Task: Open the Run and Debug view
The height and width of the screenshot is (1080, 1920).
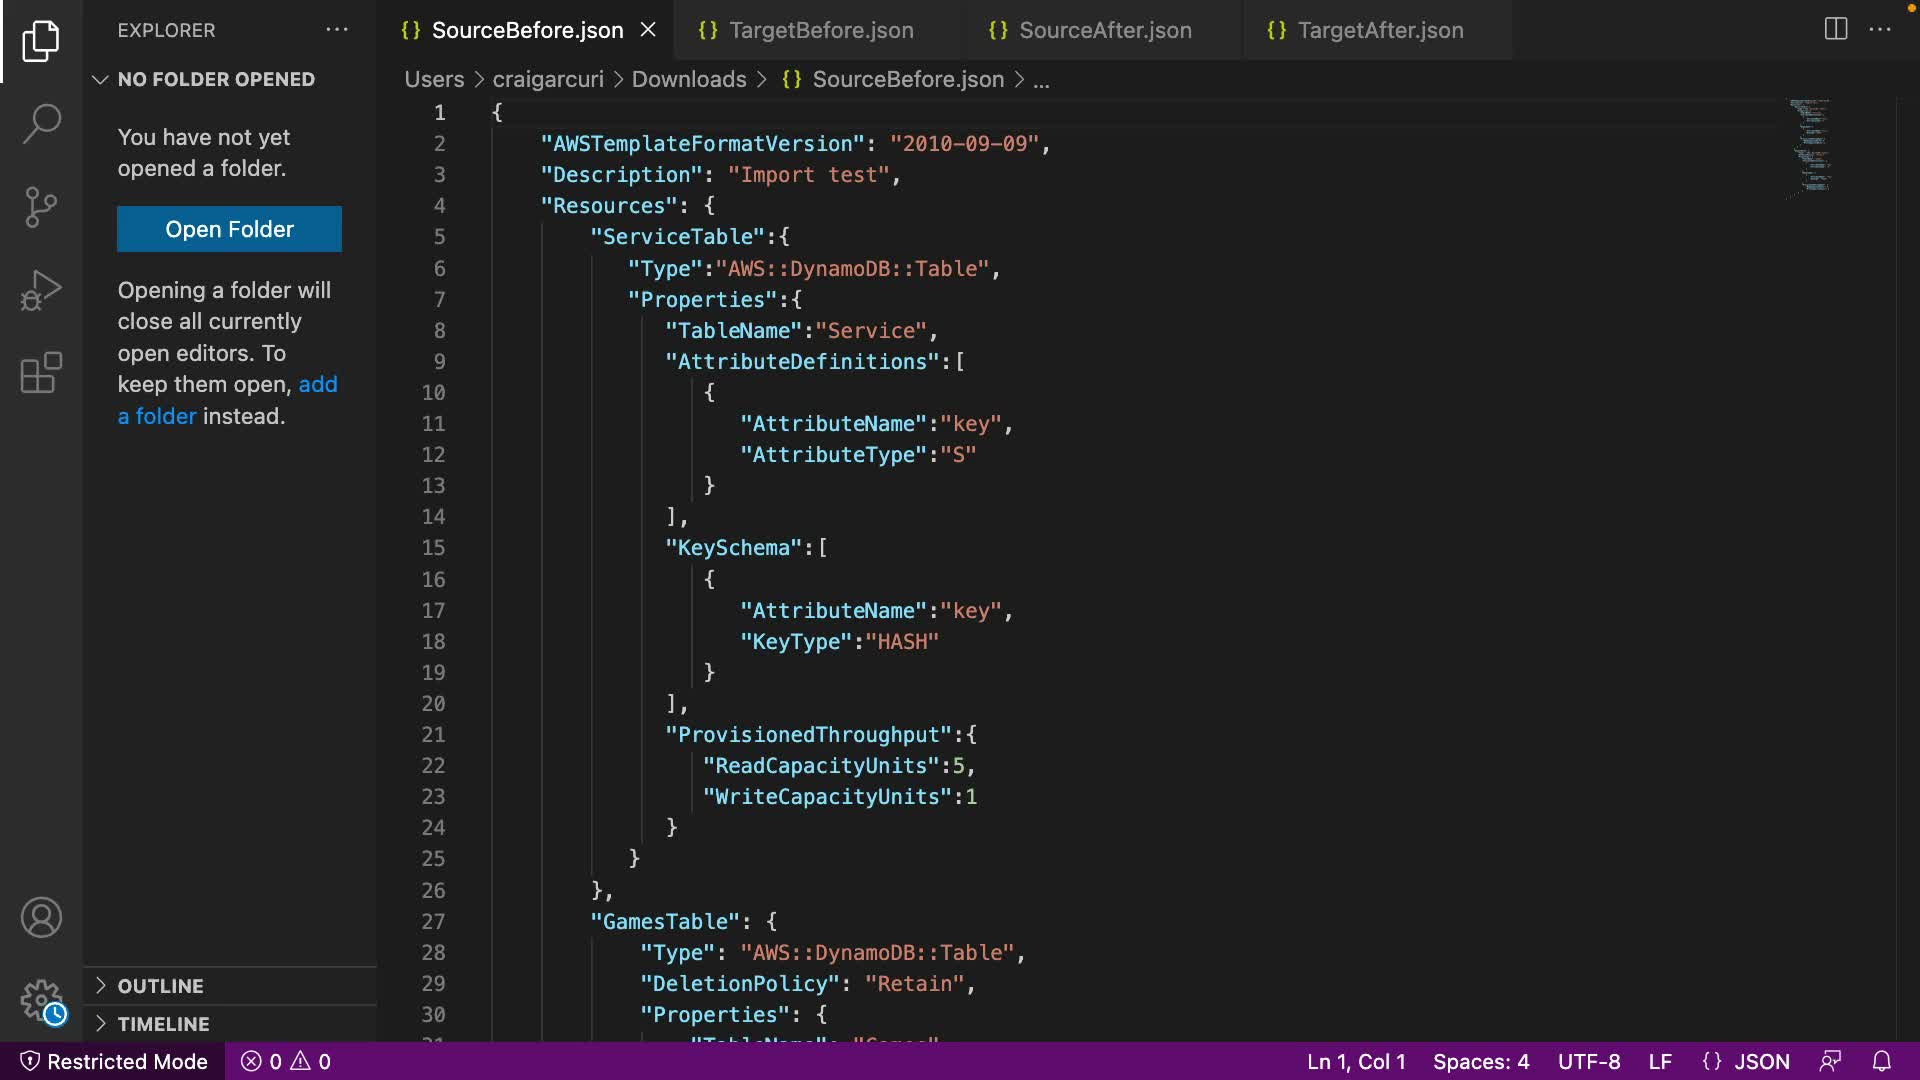Action: click(41, 290)
